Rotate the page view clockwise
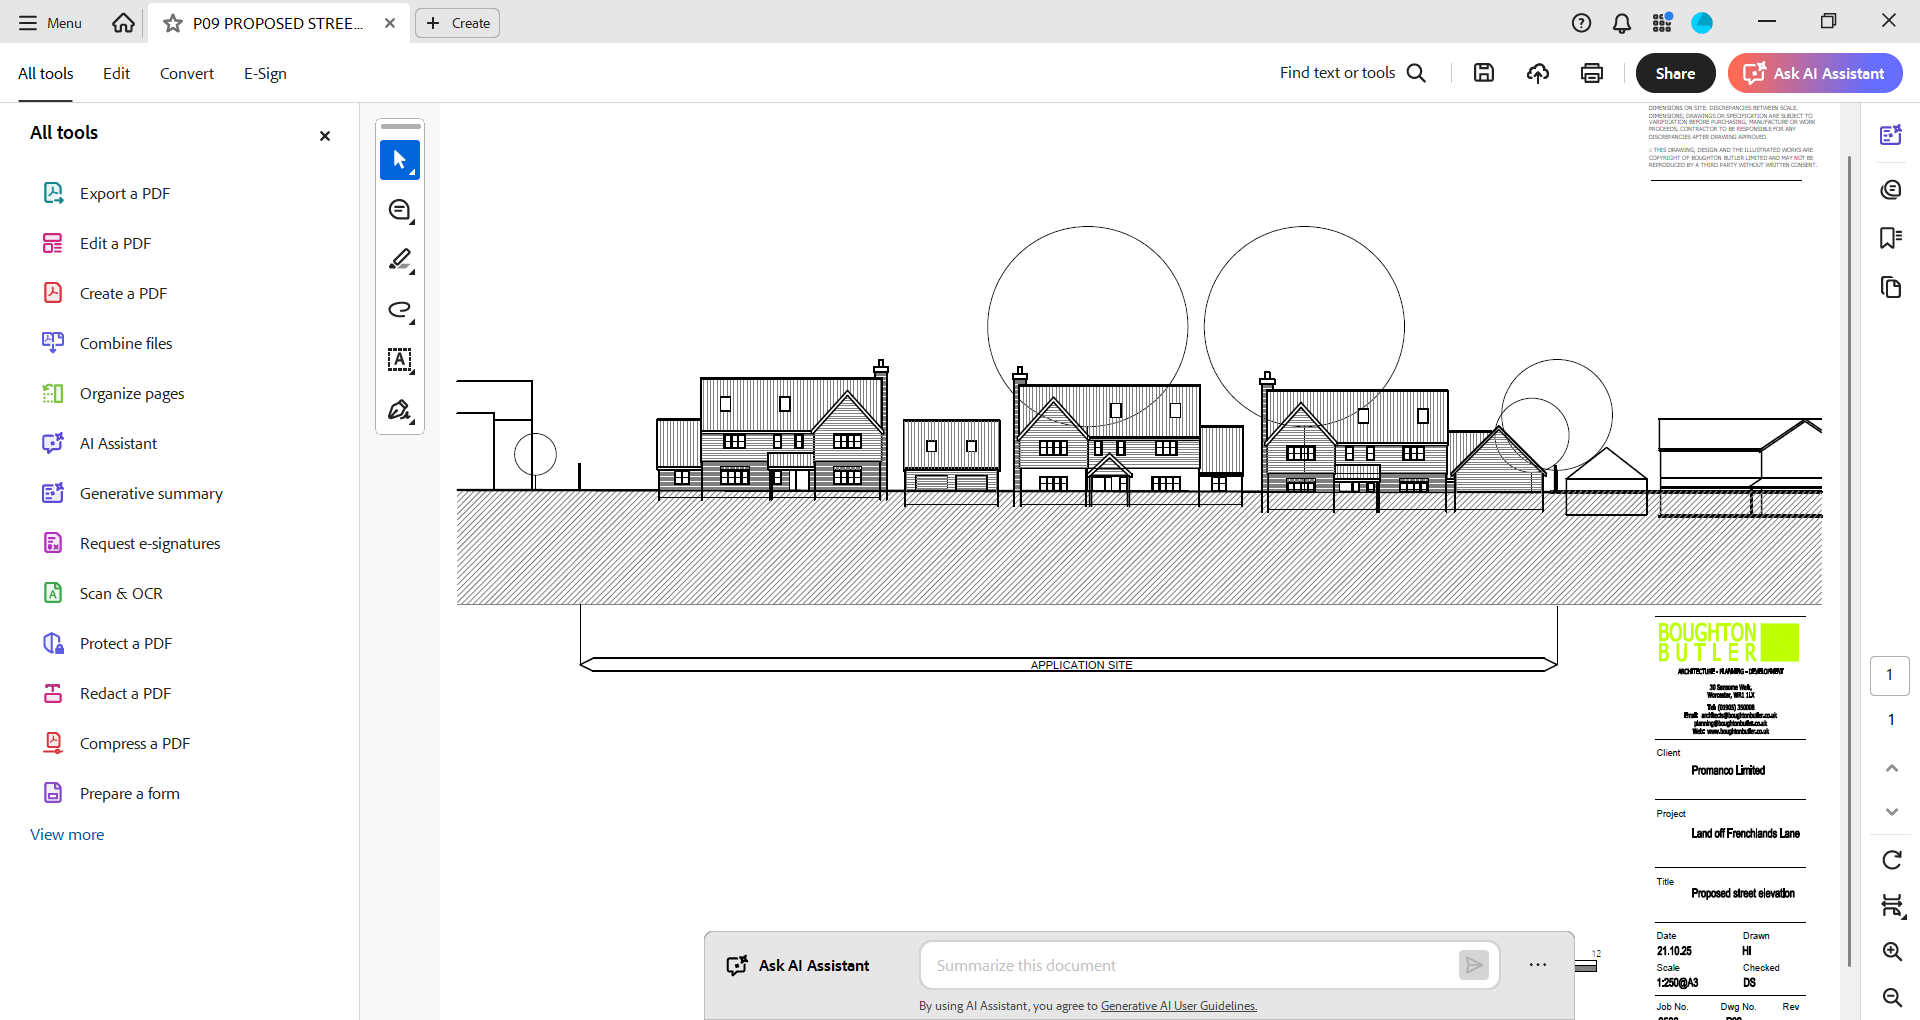 (1891, 860)
